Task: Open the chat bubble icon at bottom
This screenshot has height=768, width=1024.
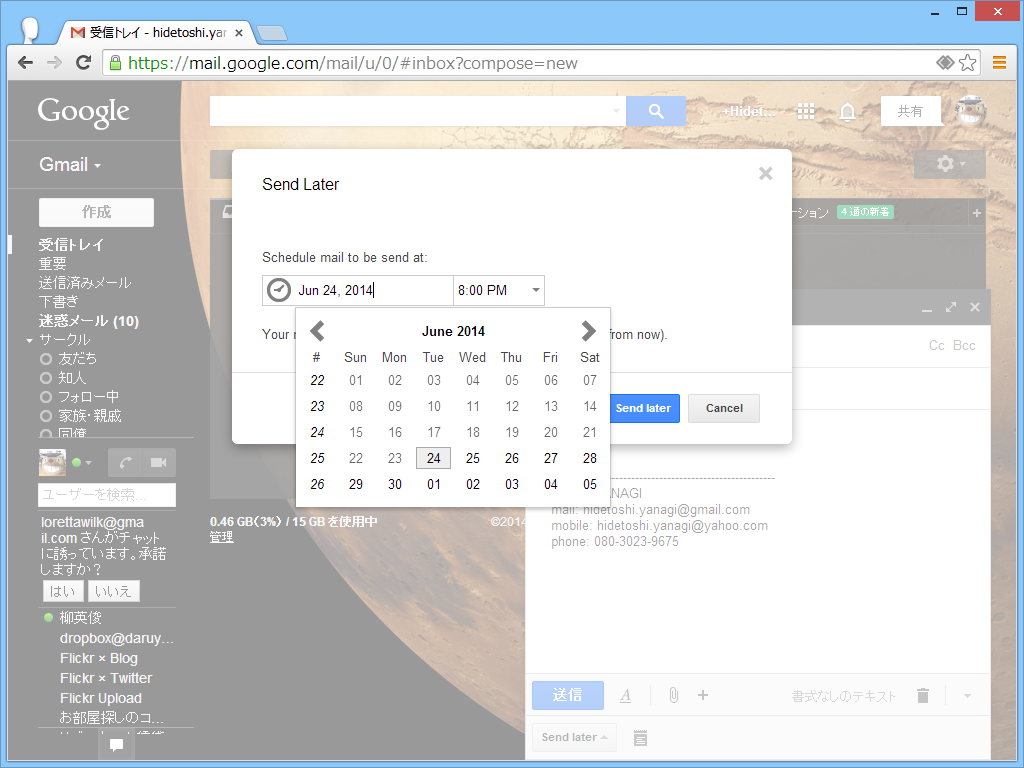Action: point(116,744)
